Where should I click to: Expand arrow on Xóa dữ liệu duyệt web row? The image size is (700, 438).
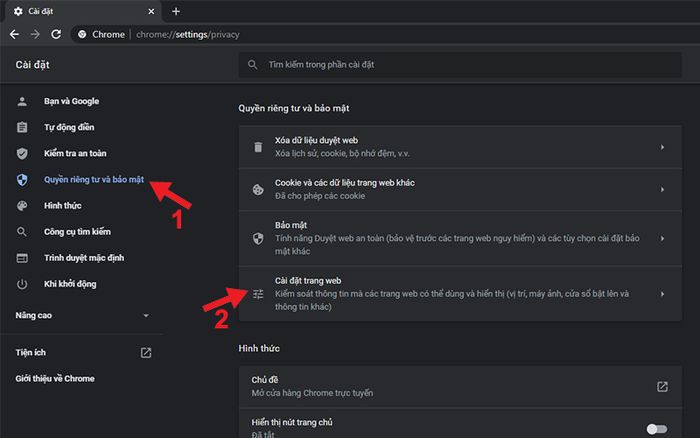point(662,147)
